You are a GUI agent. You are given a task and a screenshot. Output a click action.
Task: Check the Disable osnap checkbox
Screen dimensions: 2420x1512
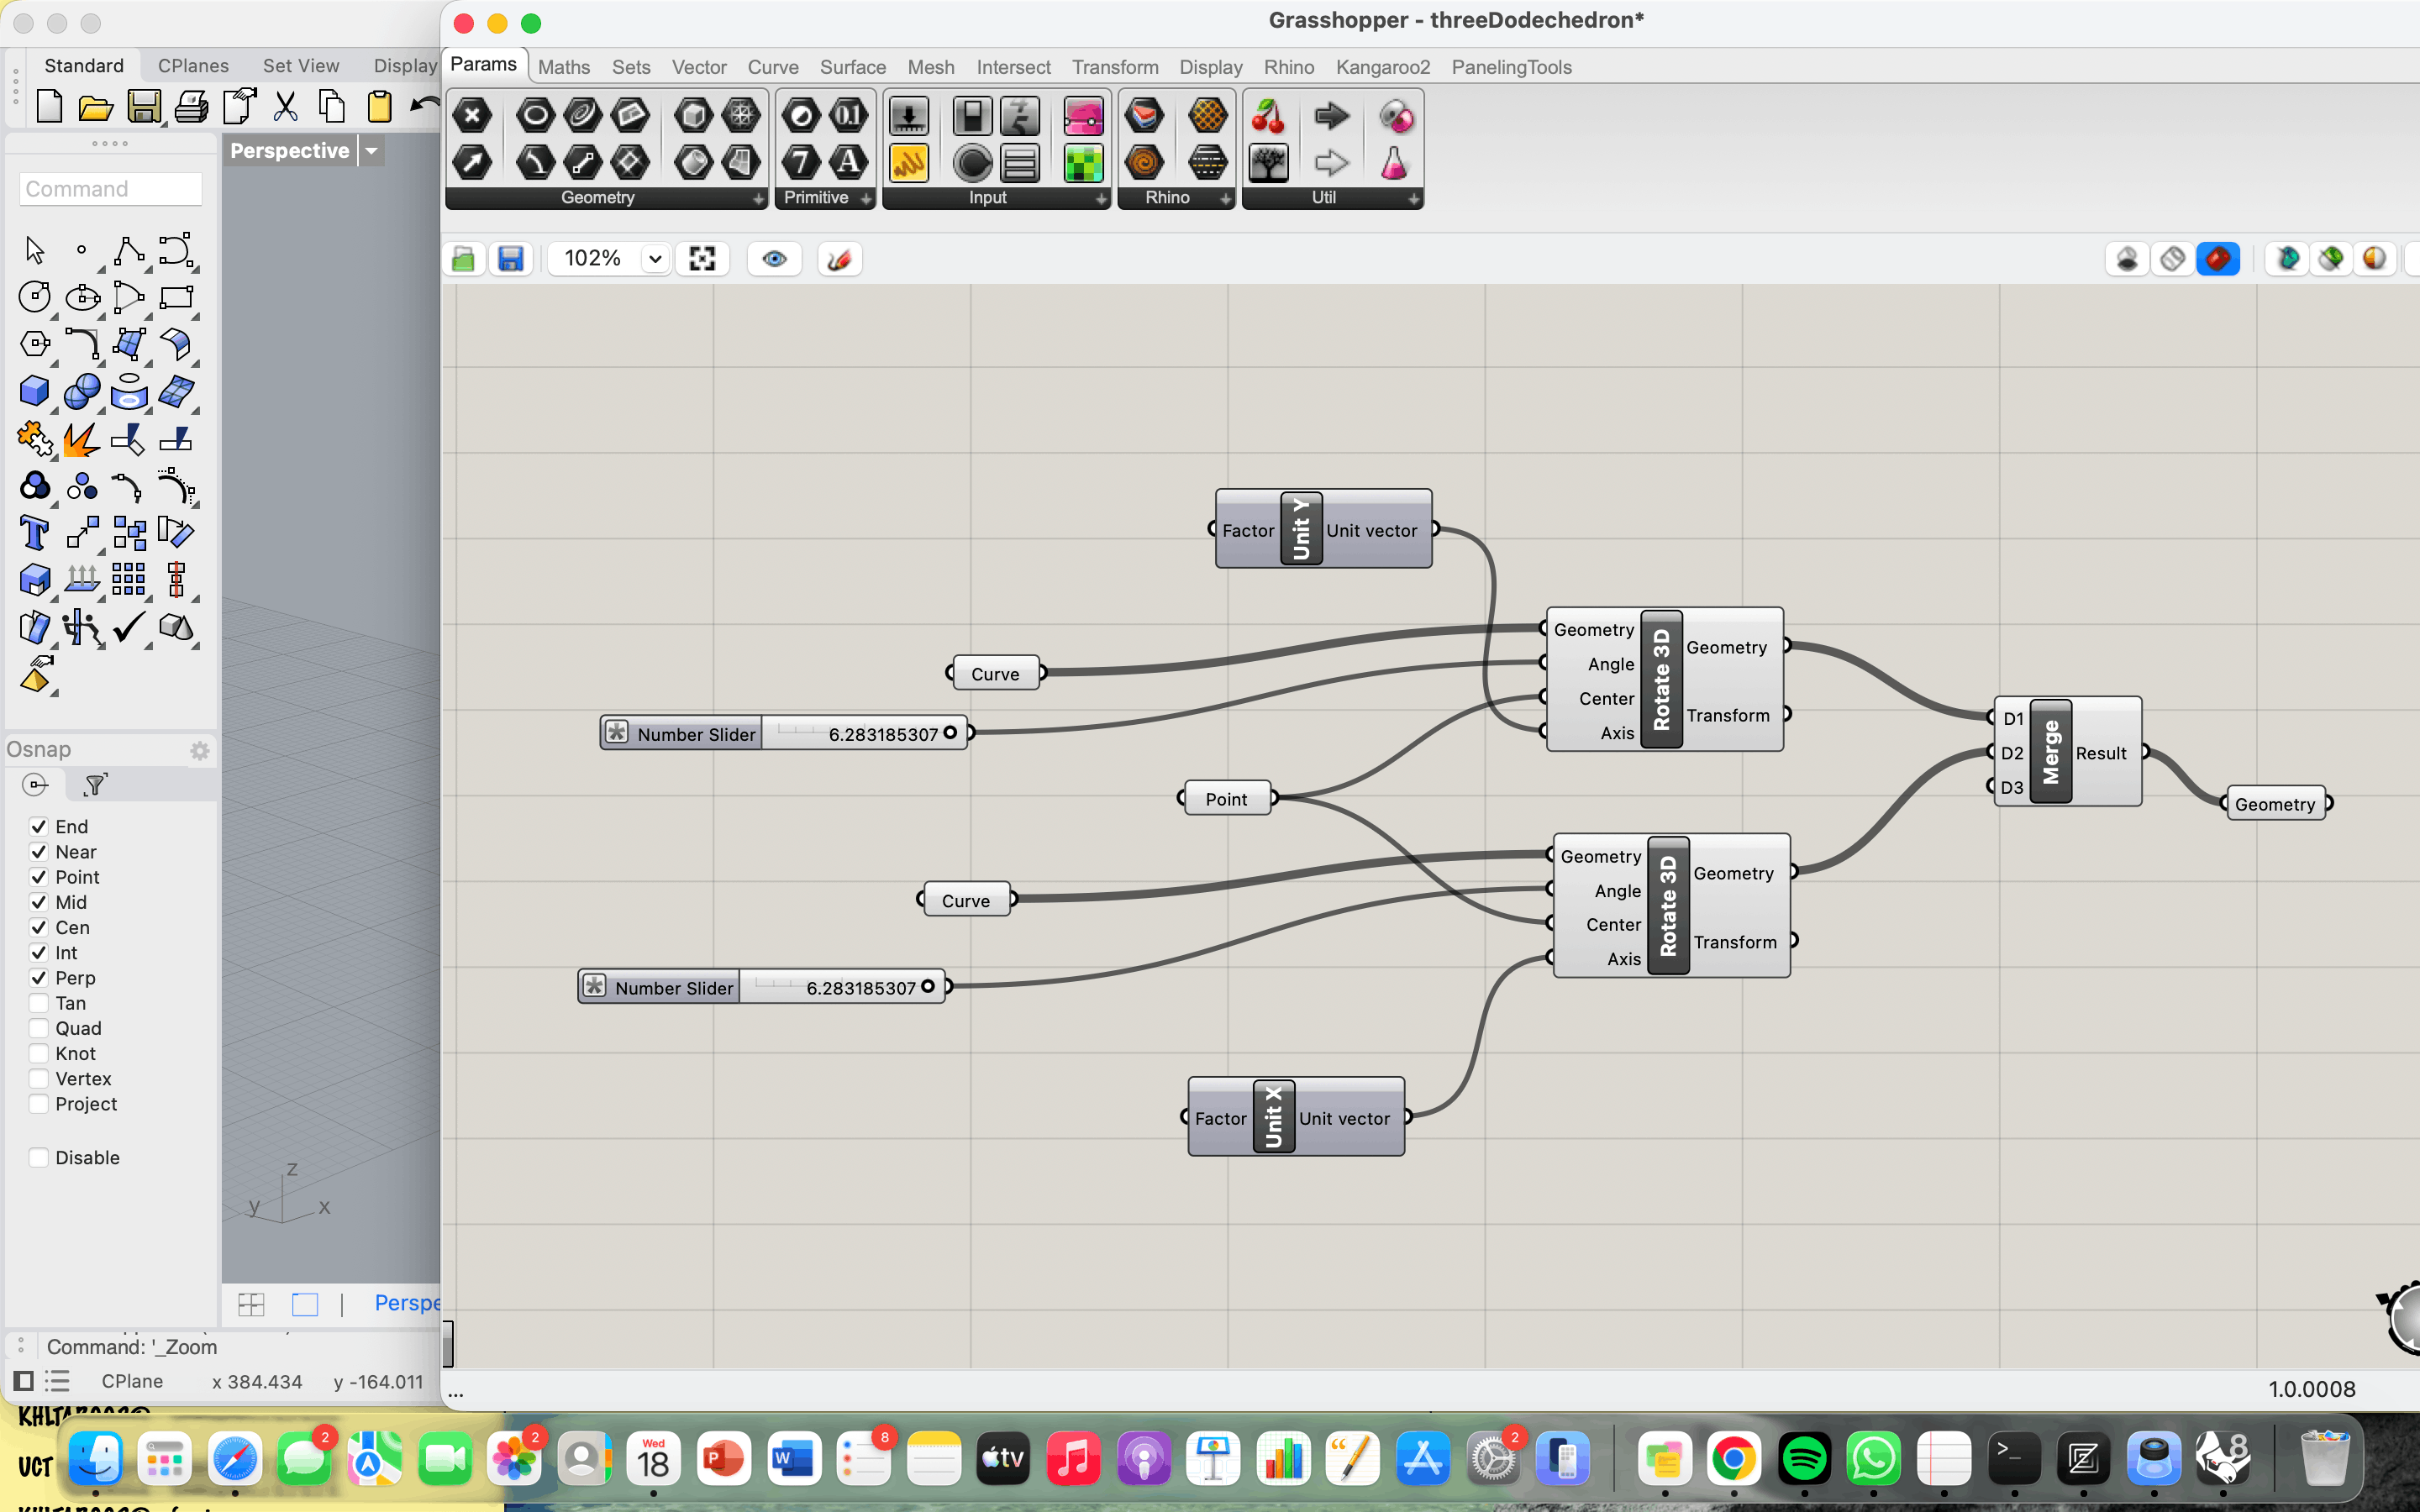point(39,1157)
